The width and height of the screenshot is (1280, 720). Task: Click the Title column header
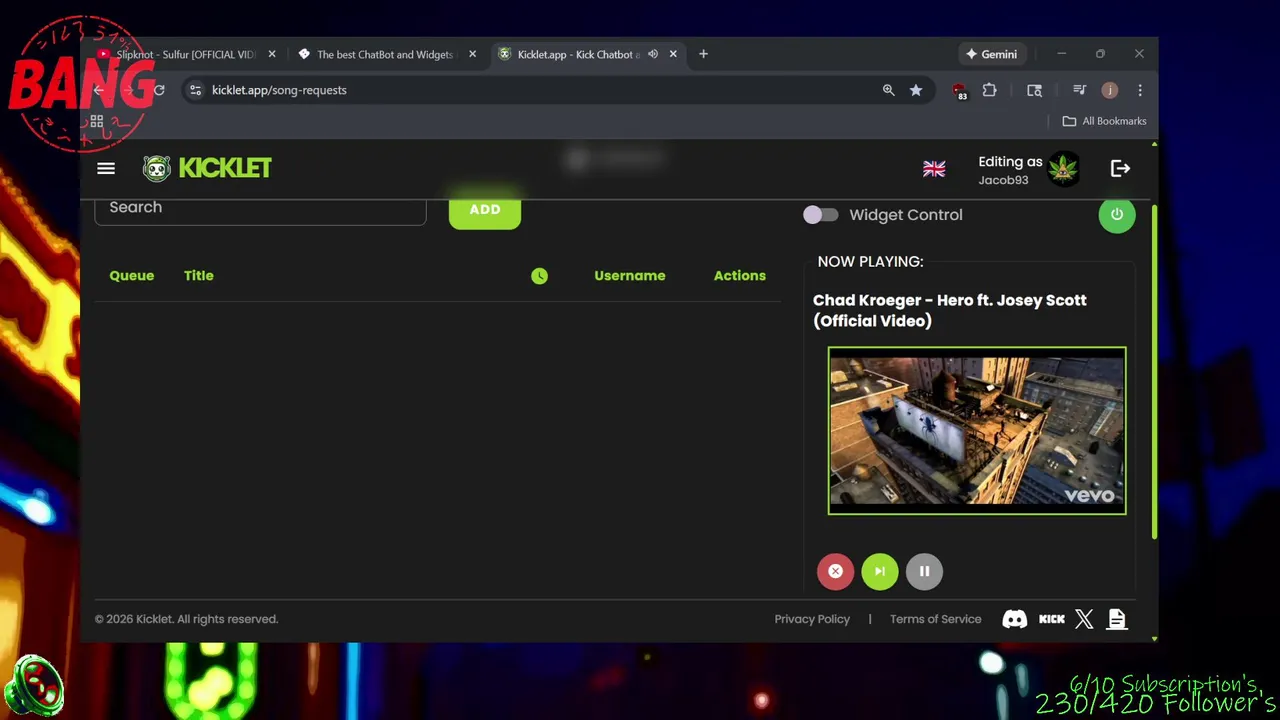pos(199,276)
